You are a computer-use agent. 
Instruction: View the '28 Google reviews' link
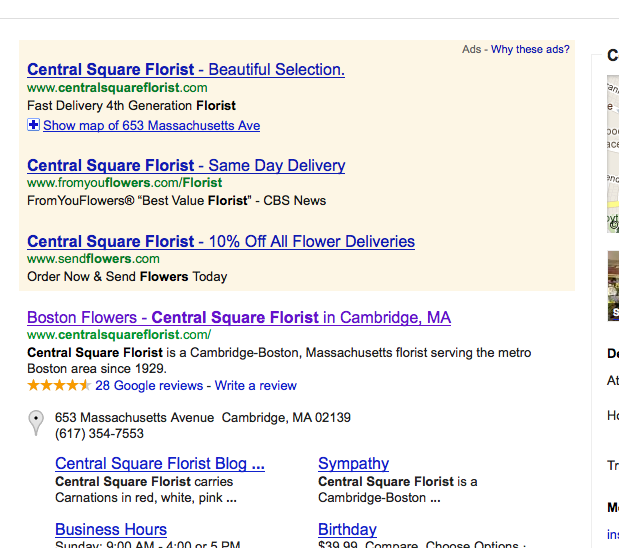pos(149,385)
